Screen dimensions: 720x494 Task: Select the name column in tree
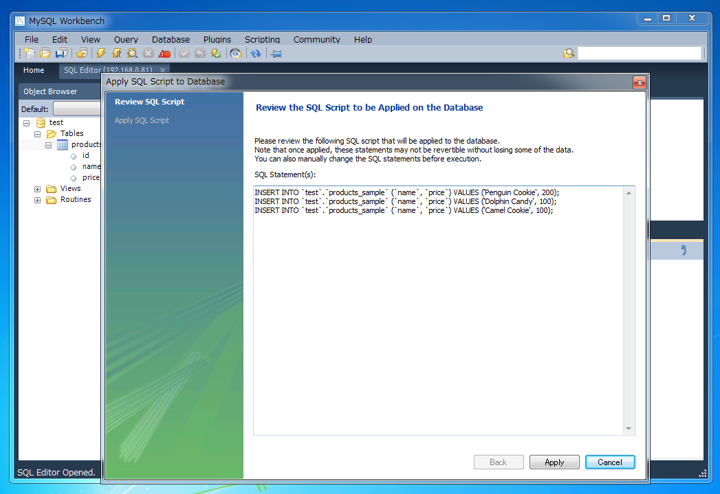(x=91, y=166)
